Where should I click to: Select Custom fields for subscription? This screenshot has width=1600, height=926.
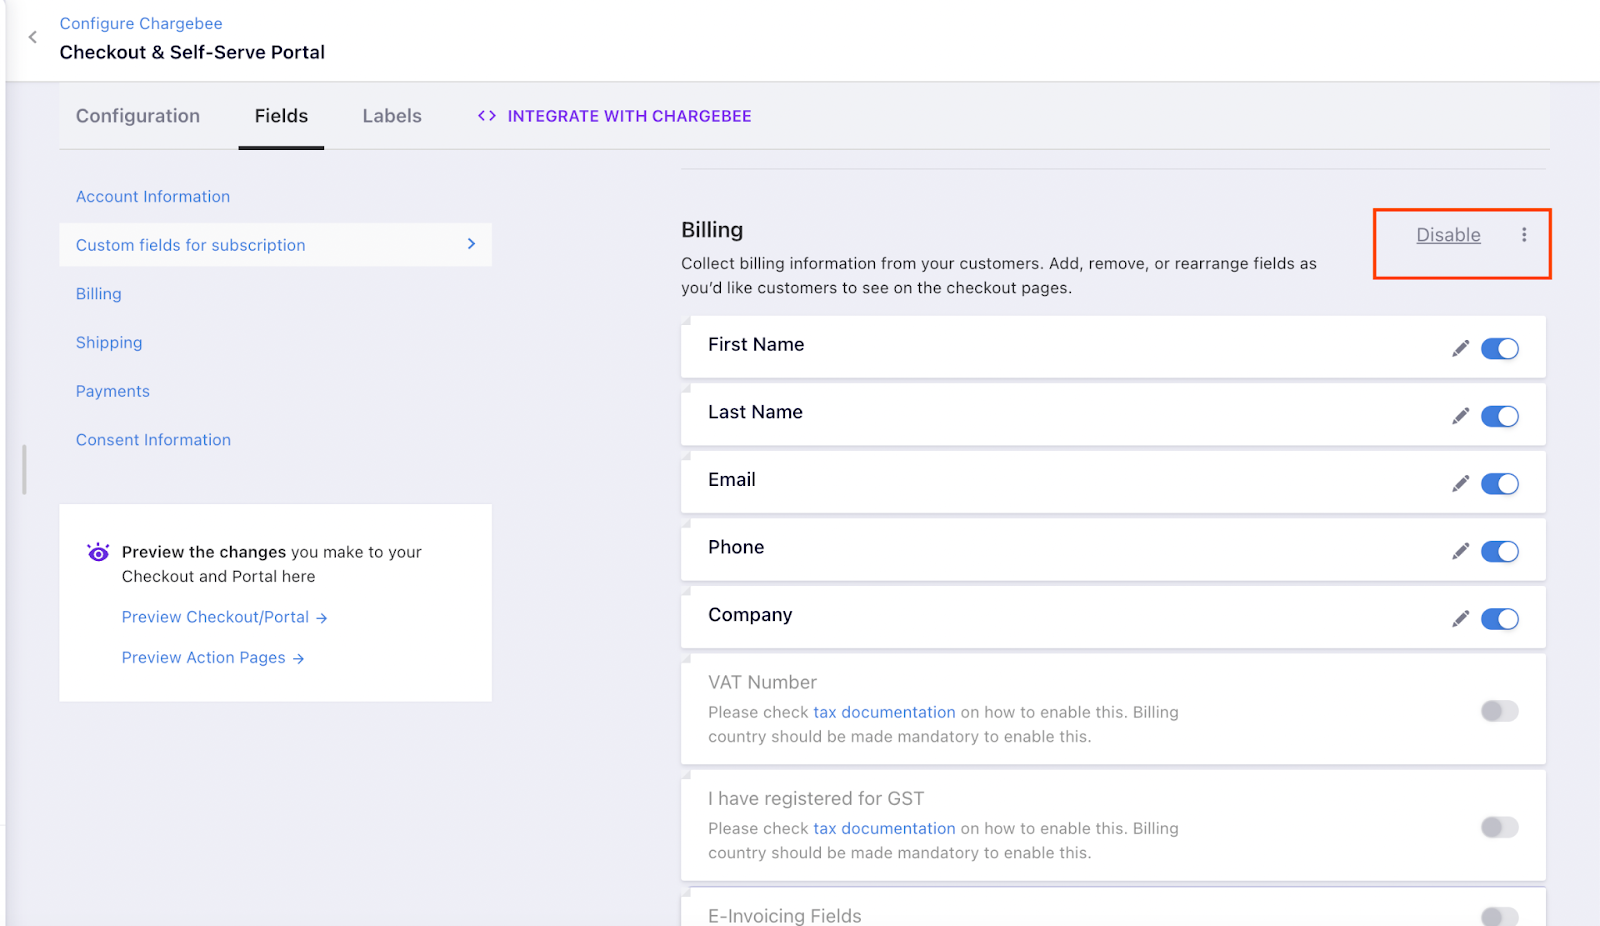191,245
